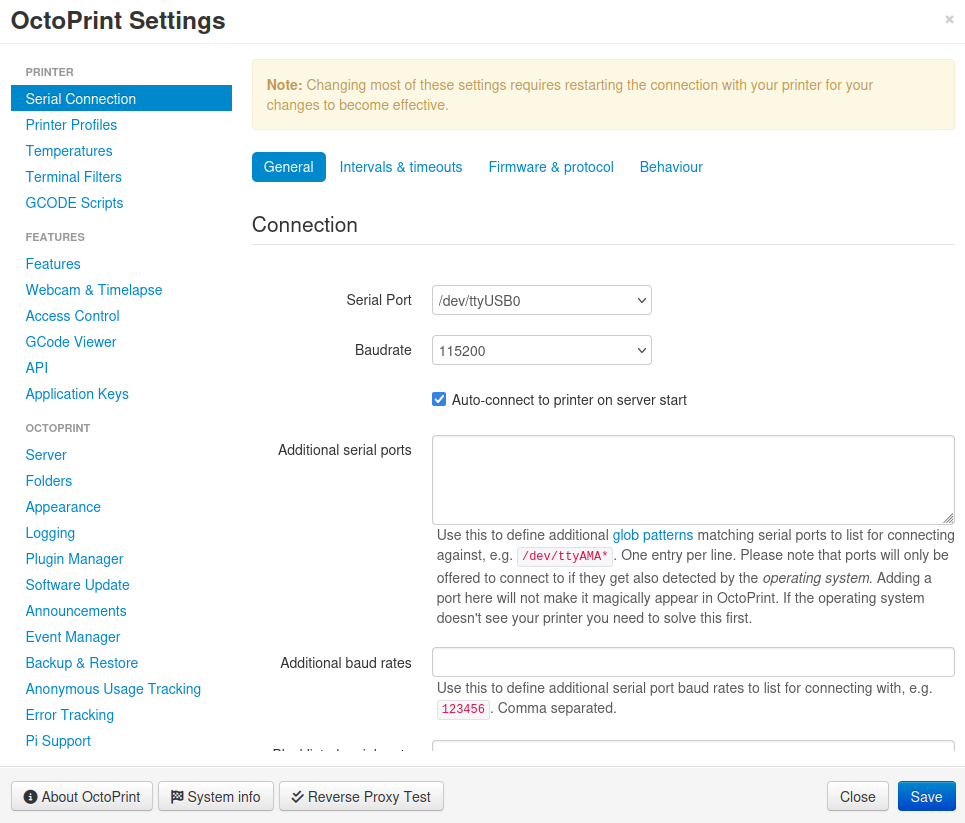
Task: Click the Additional serial ports label
Action: coord(345,450)
